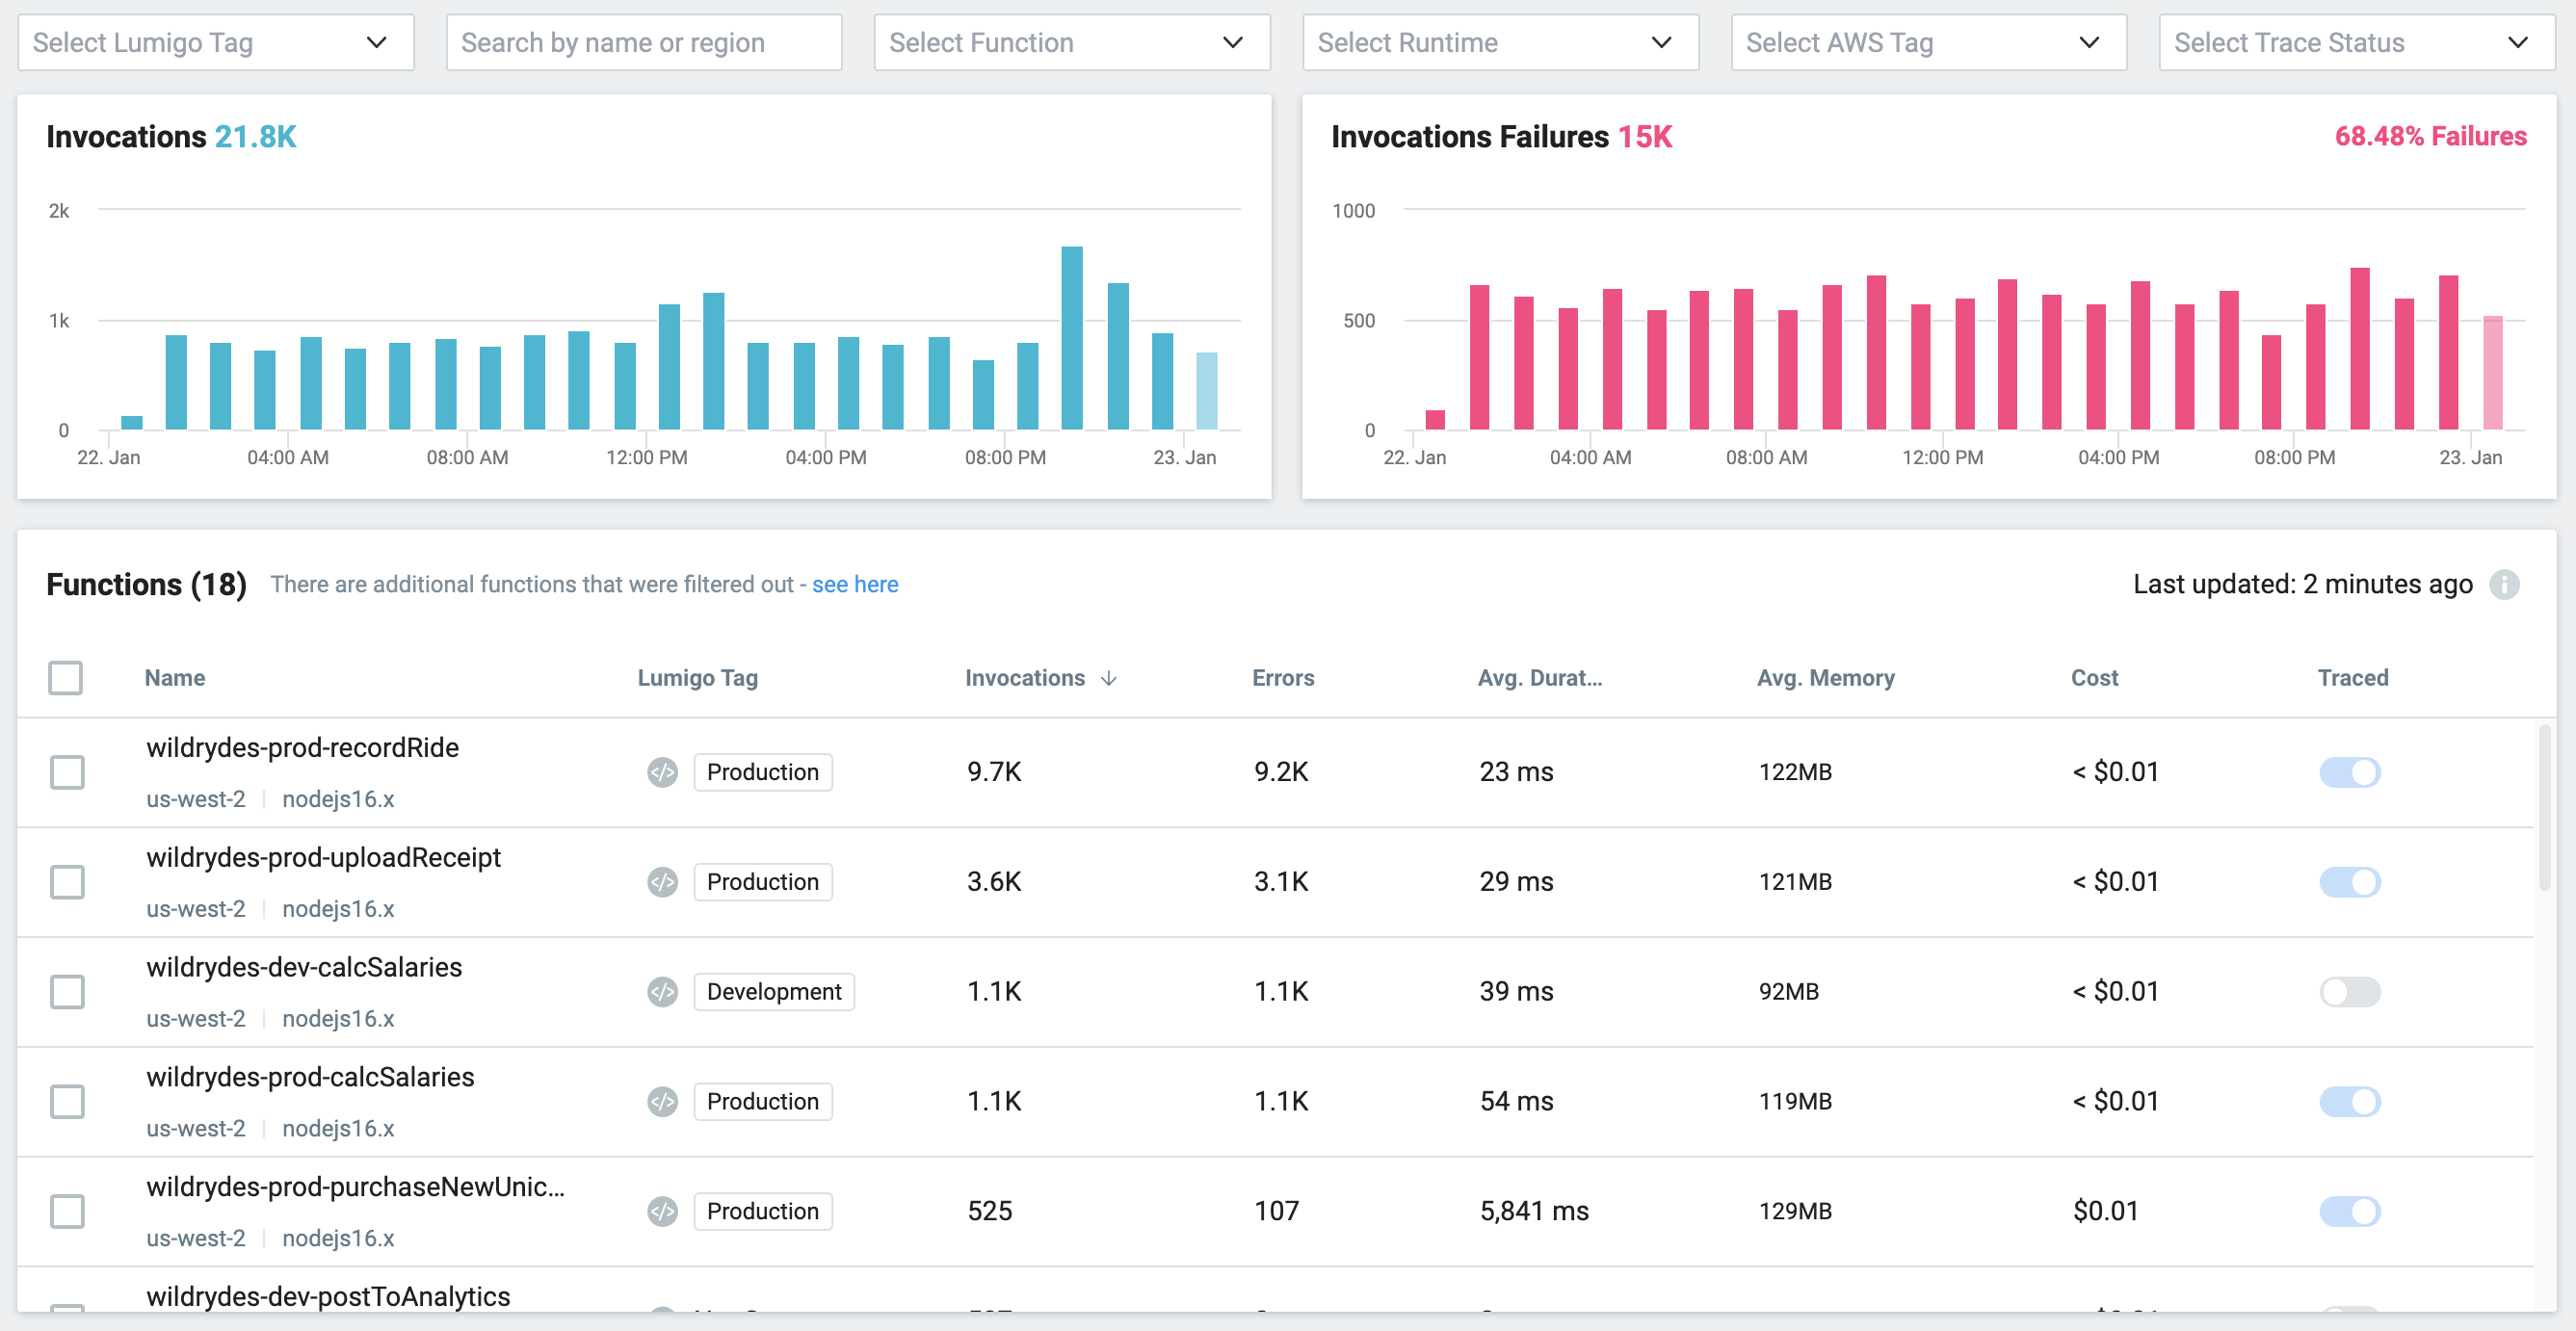Click code icon in wildrydes-prod-purchaseNewUnic row
2576x1331 pixels.
pyautogui.click(x=662, y=1212)
